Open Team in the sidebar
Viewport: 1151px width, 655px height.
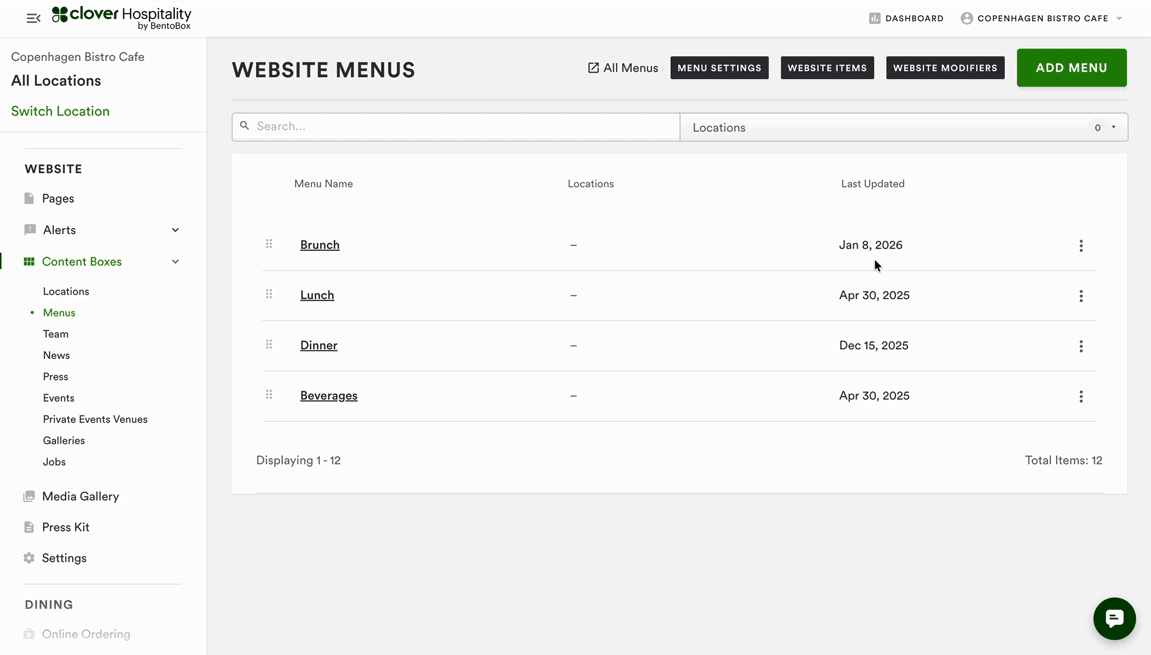[56, 334]
